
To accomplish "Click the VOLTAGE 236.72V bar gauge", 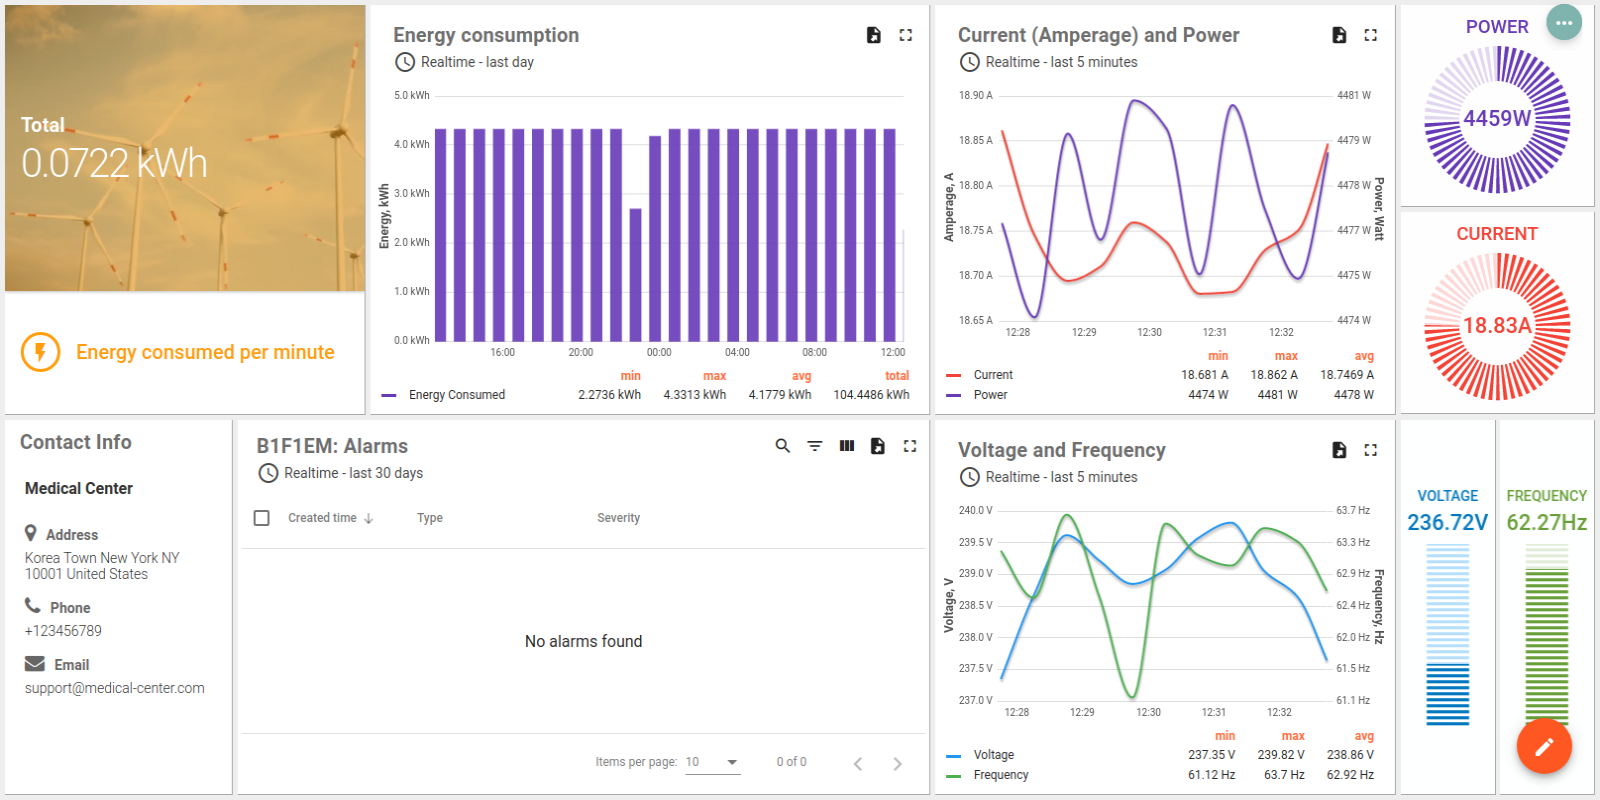I will pyautogui.click(x=1447, y=635).
